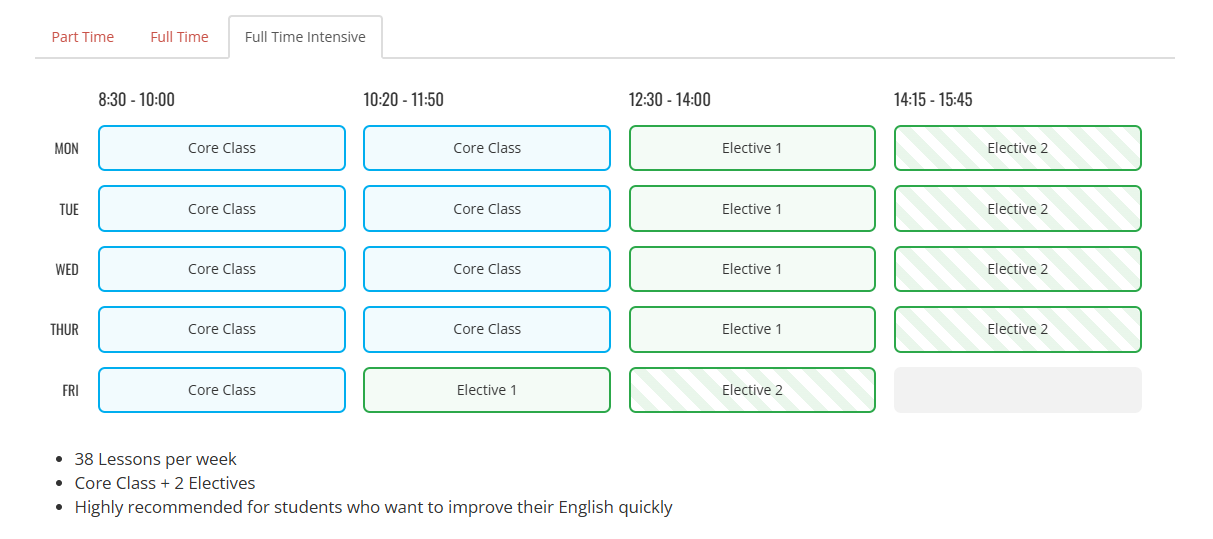This screenshot has width=1213, height=539.
Task: Click Wednesday Elective 2 striped block
Action: tap(1017, 269)
